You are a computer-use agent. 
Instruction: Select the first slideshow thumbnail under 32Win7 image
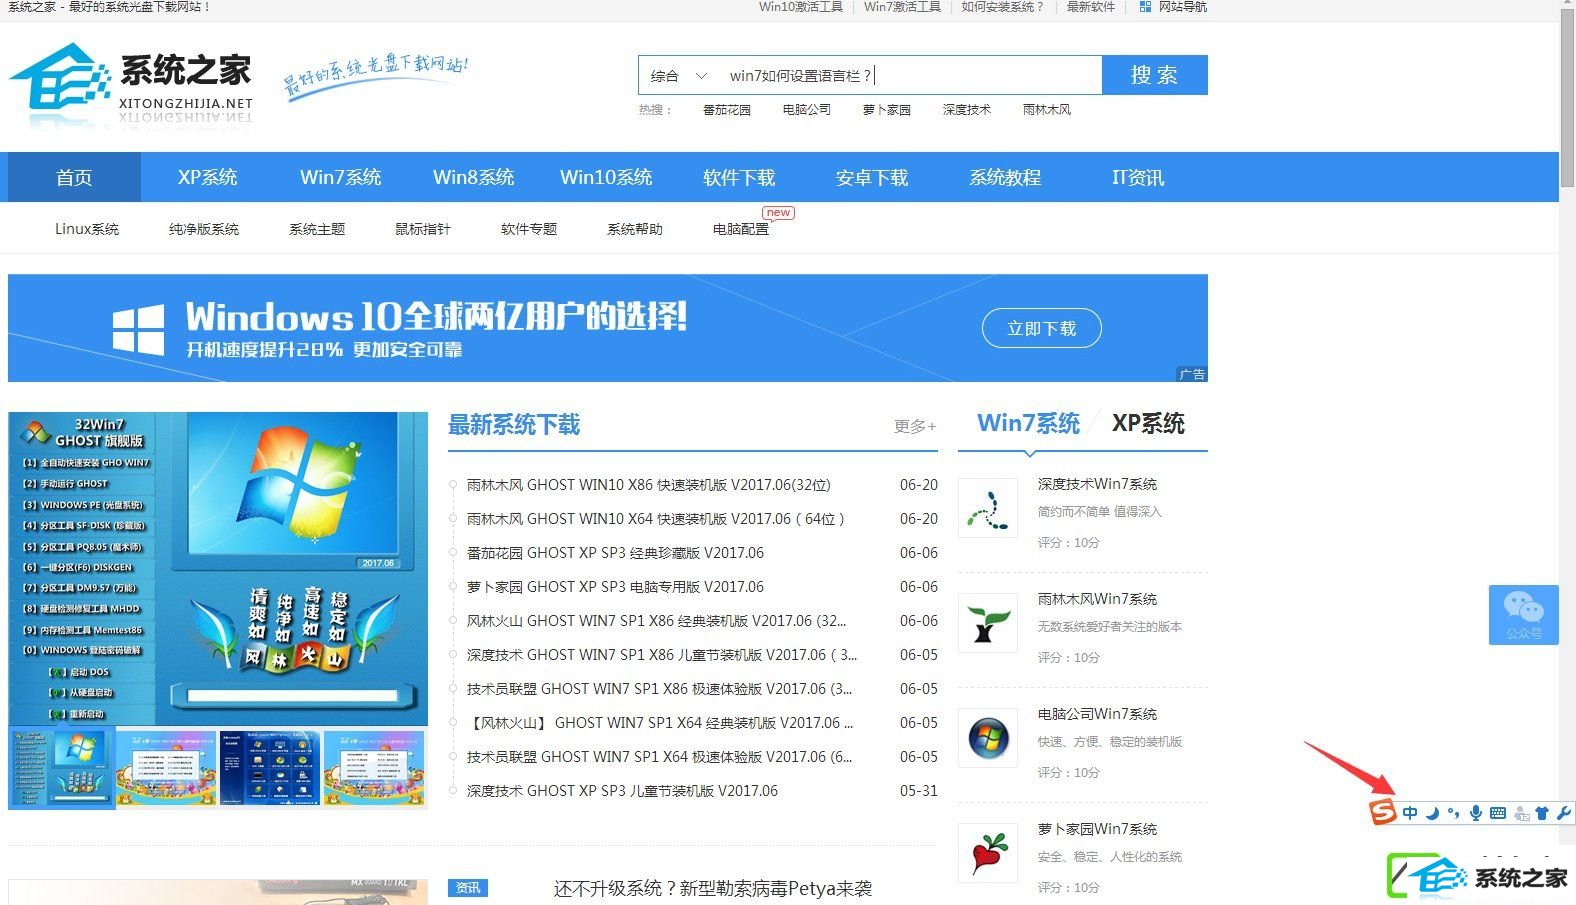pyautogui.click(x=61, y=768)
